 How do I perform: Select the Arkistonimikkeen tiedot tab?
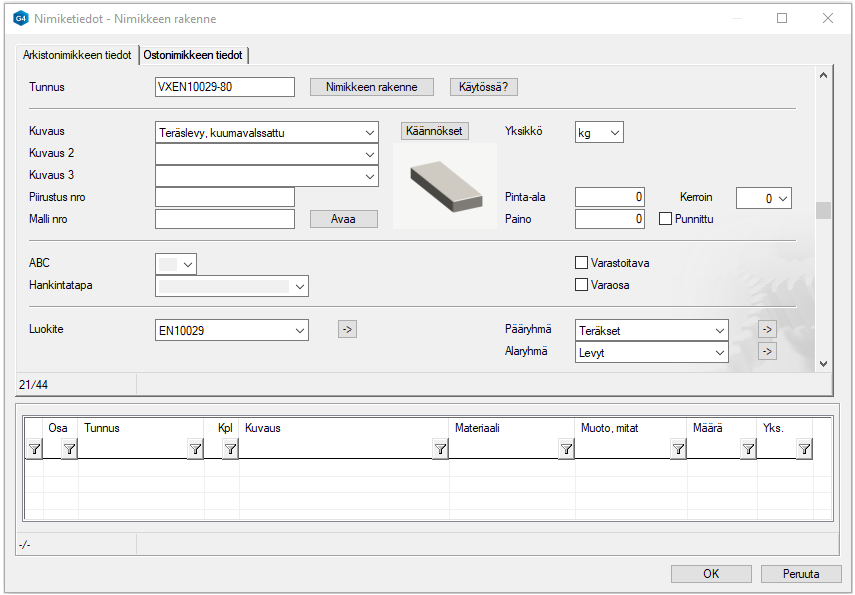77,55
